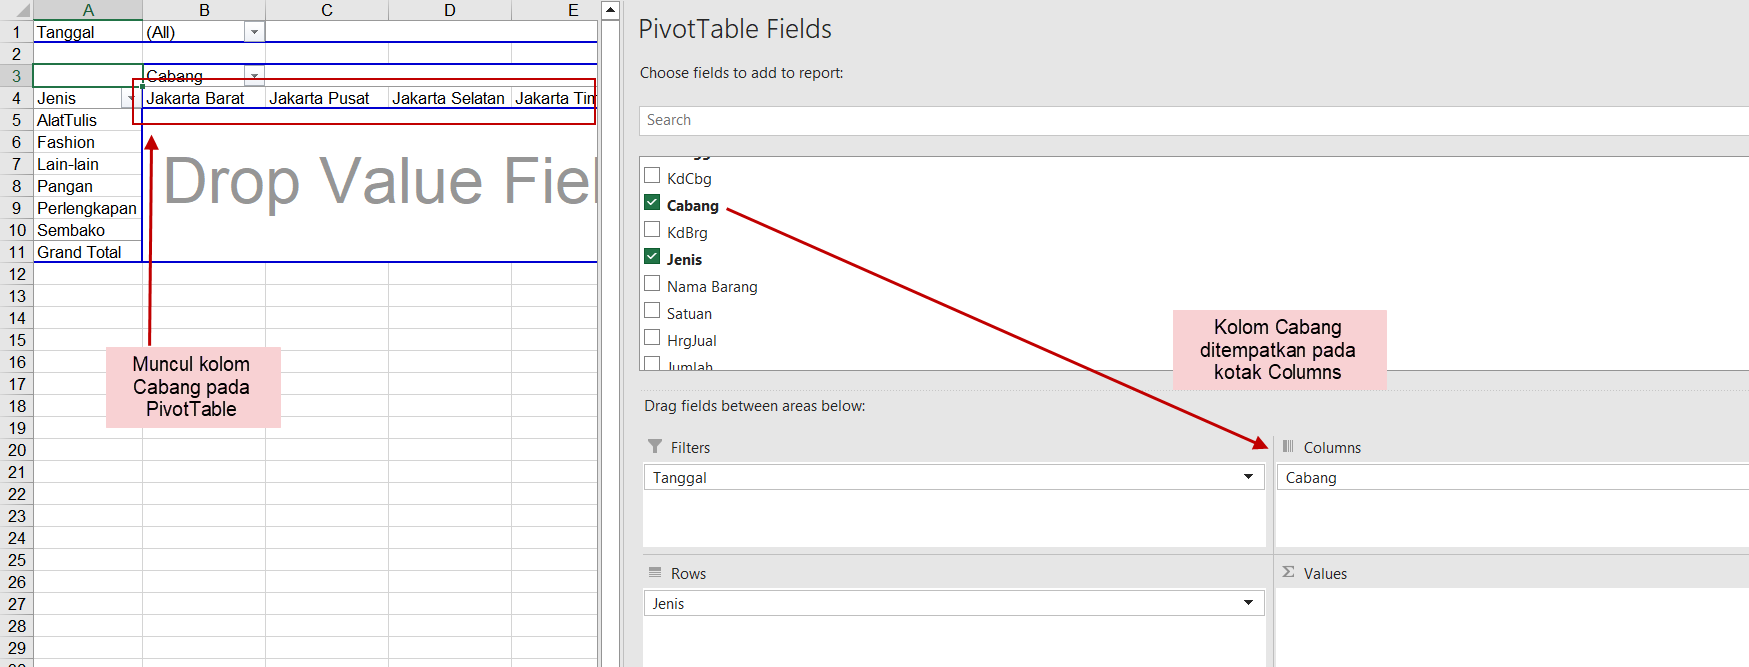Viewport: 1749px width, 667px height.
Task: Expand the Jenis field dropdown in Rows
Action: (1248, 603)
